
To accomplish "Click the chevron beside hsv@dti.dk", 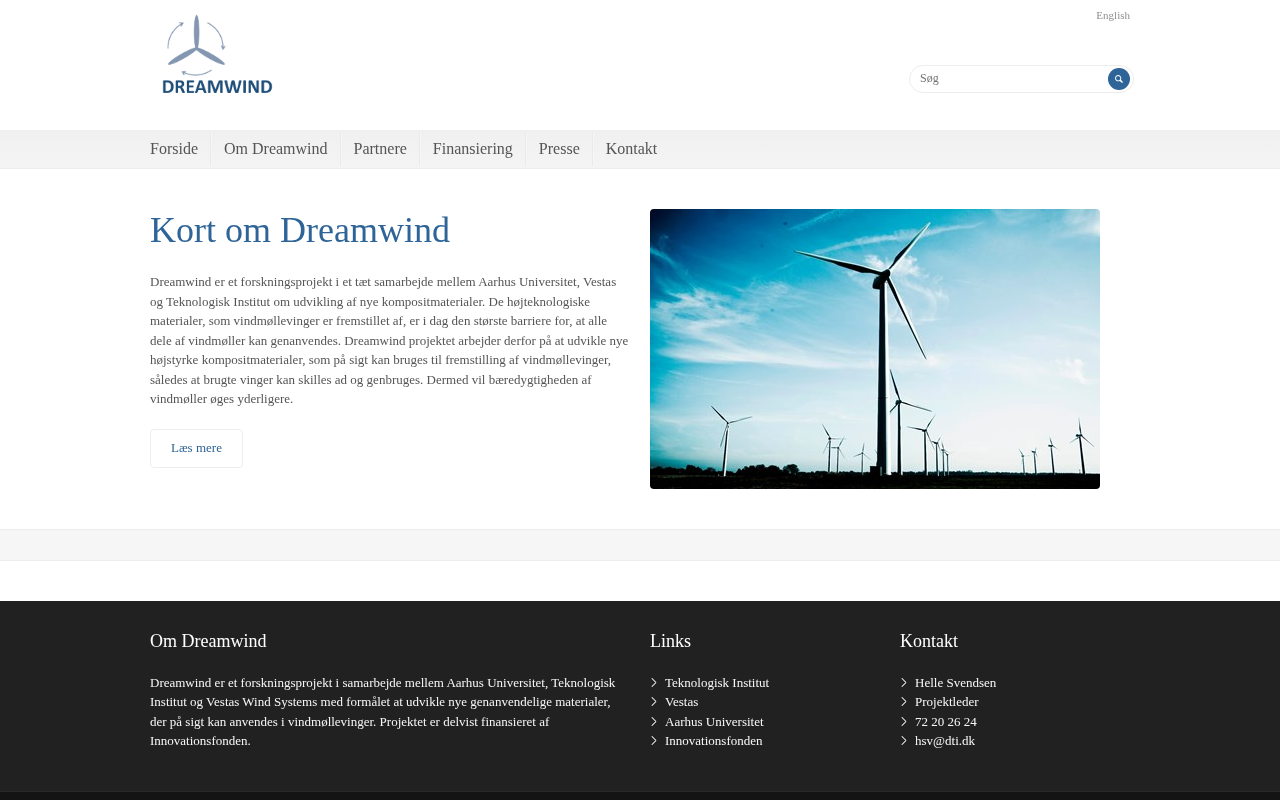I will pyautogui.click(x=904, y=741).
